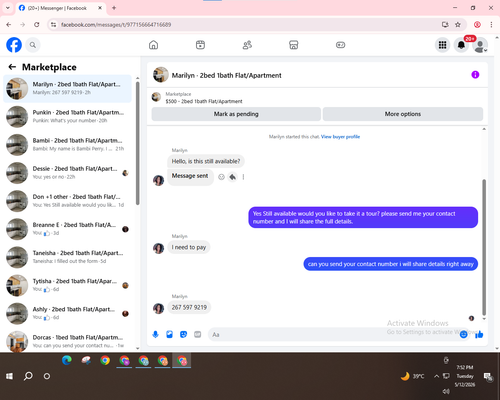Viewport: 500px width, 400px height.
Task: Open the Taneisha conversation
Action: 67,257
